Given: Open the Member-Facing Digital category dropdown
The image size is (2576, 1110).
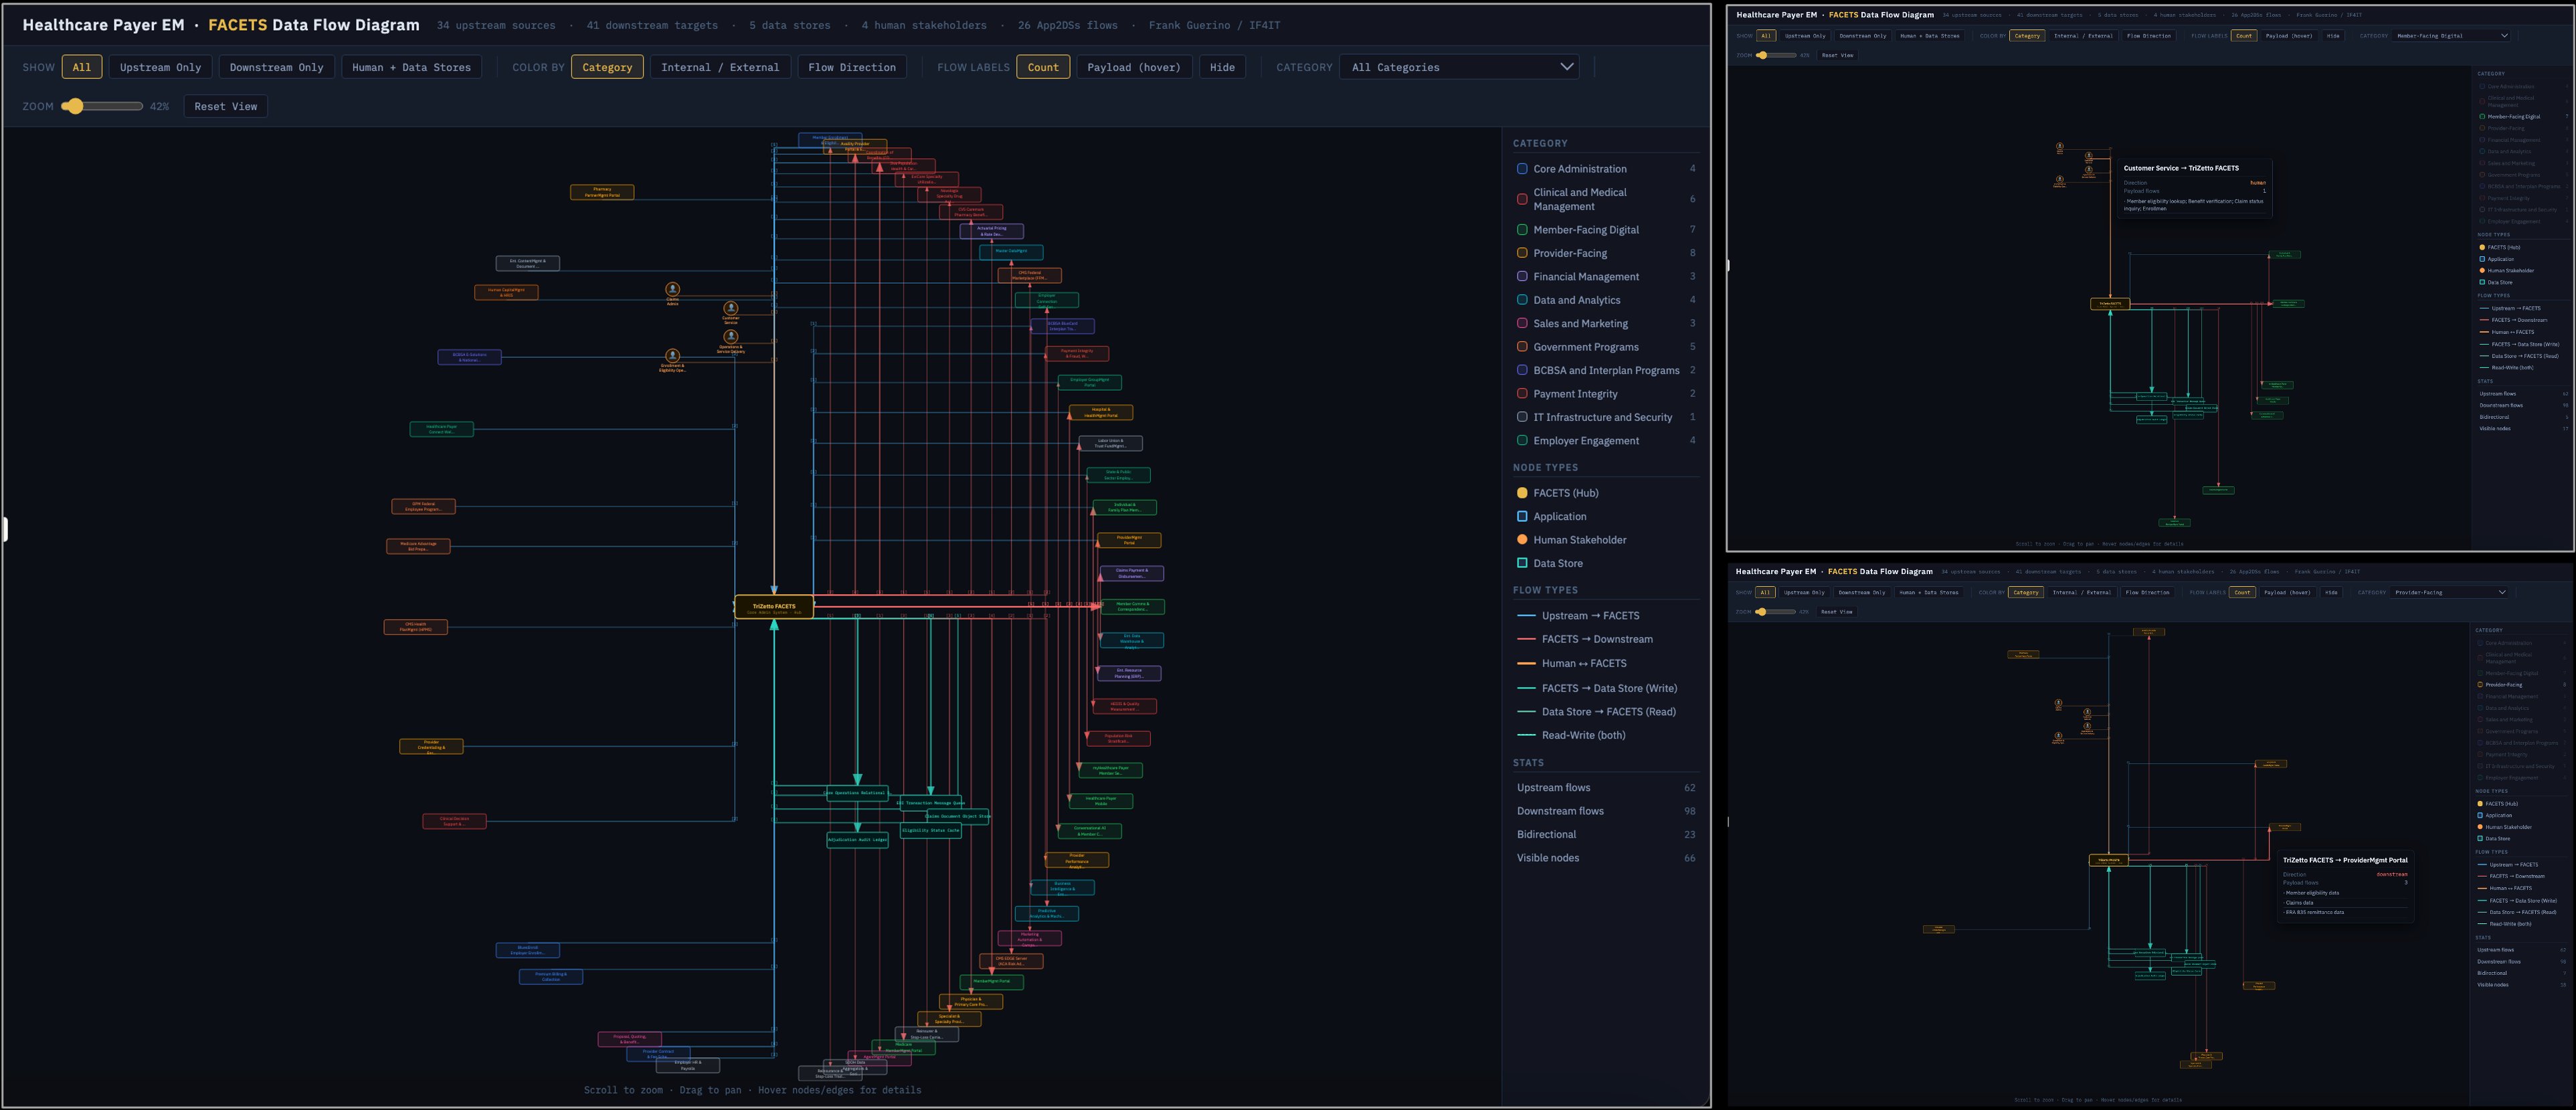Looking at the screenshot, I should click(x=2451, y=36).
